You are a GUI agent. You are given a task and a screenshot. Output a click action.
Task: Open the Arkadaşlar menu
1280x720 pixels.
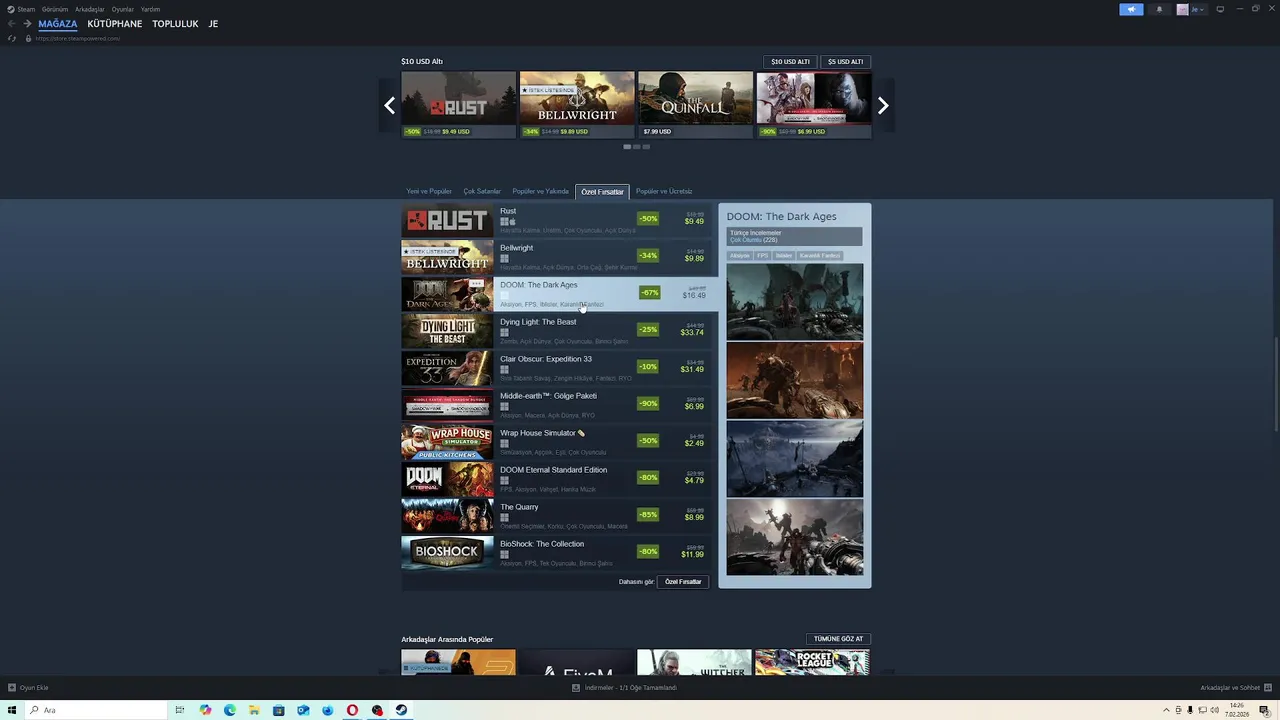point(90,9)
